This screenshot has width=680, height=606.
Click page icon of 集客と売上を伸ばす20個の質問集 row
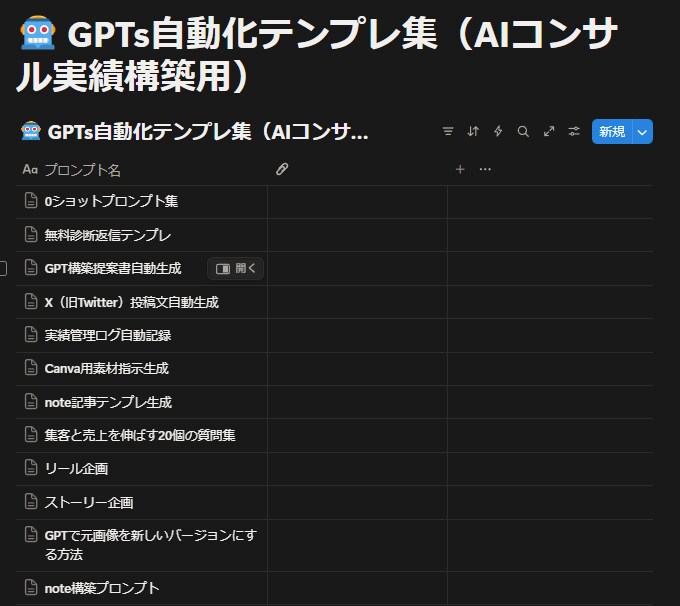pos(31,435)
